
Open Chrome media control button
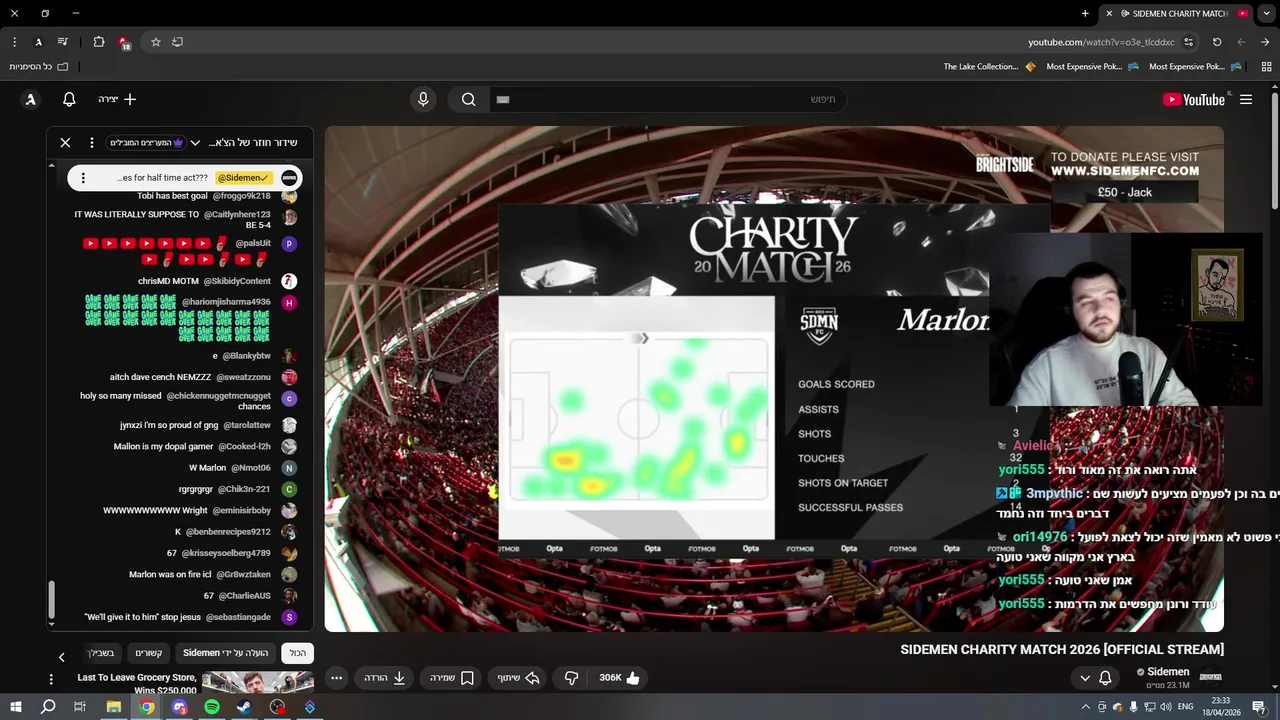coord(63,42)
